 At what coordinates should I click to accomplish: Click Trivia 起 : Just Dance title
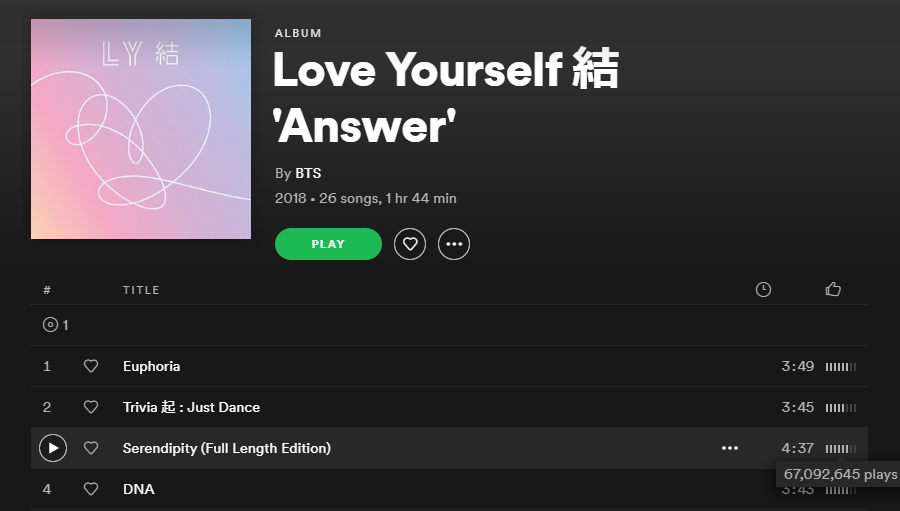click(191, 407)
